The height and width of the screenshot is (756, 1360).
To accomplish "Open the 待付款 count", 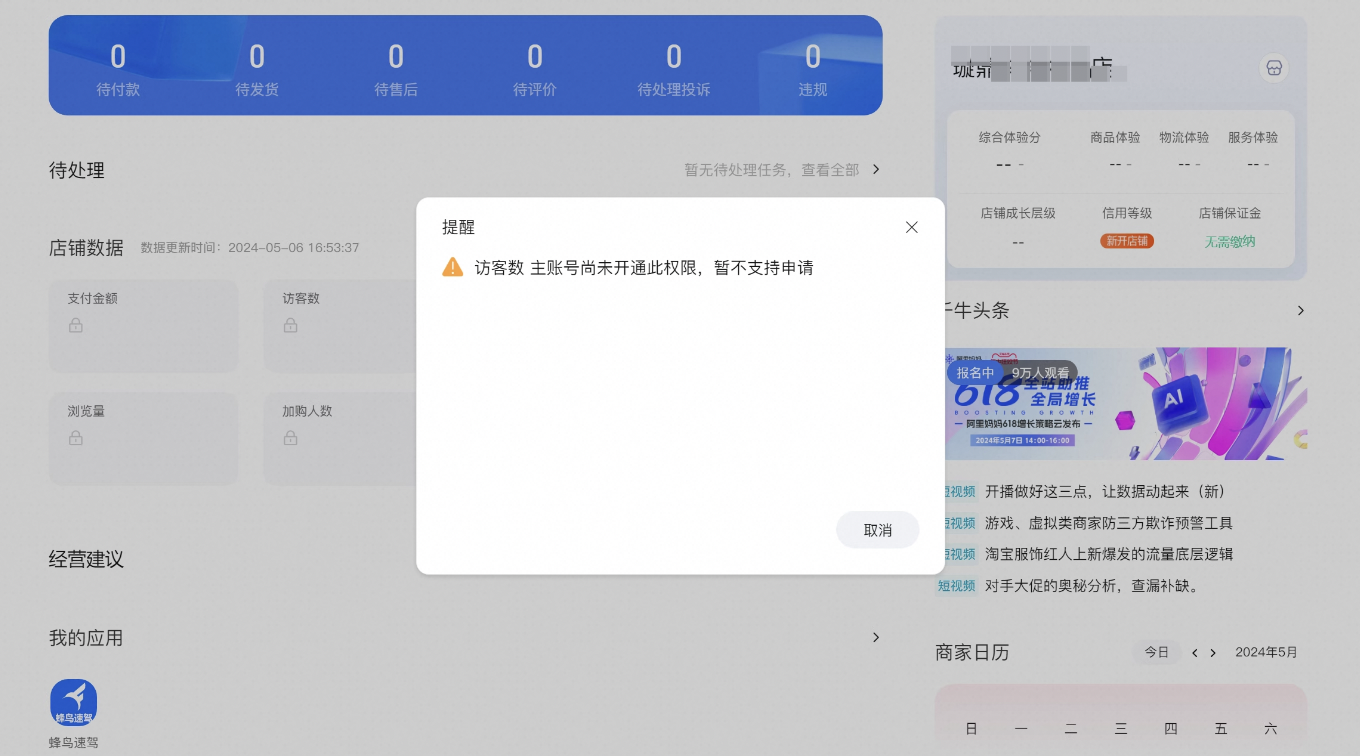I will 118,68.
